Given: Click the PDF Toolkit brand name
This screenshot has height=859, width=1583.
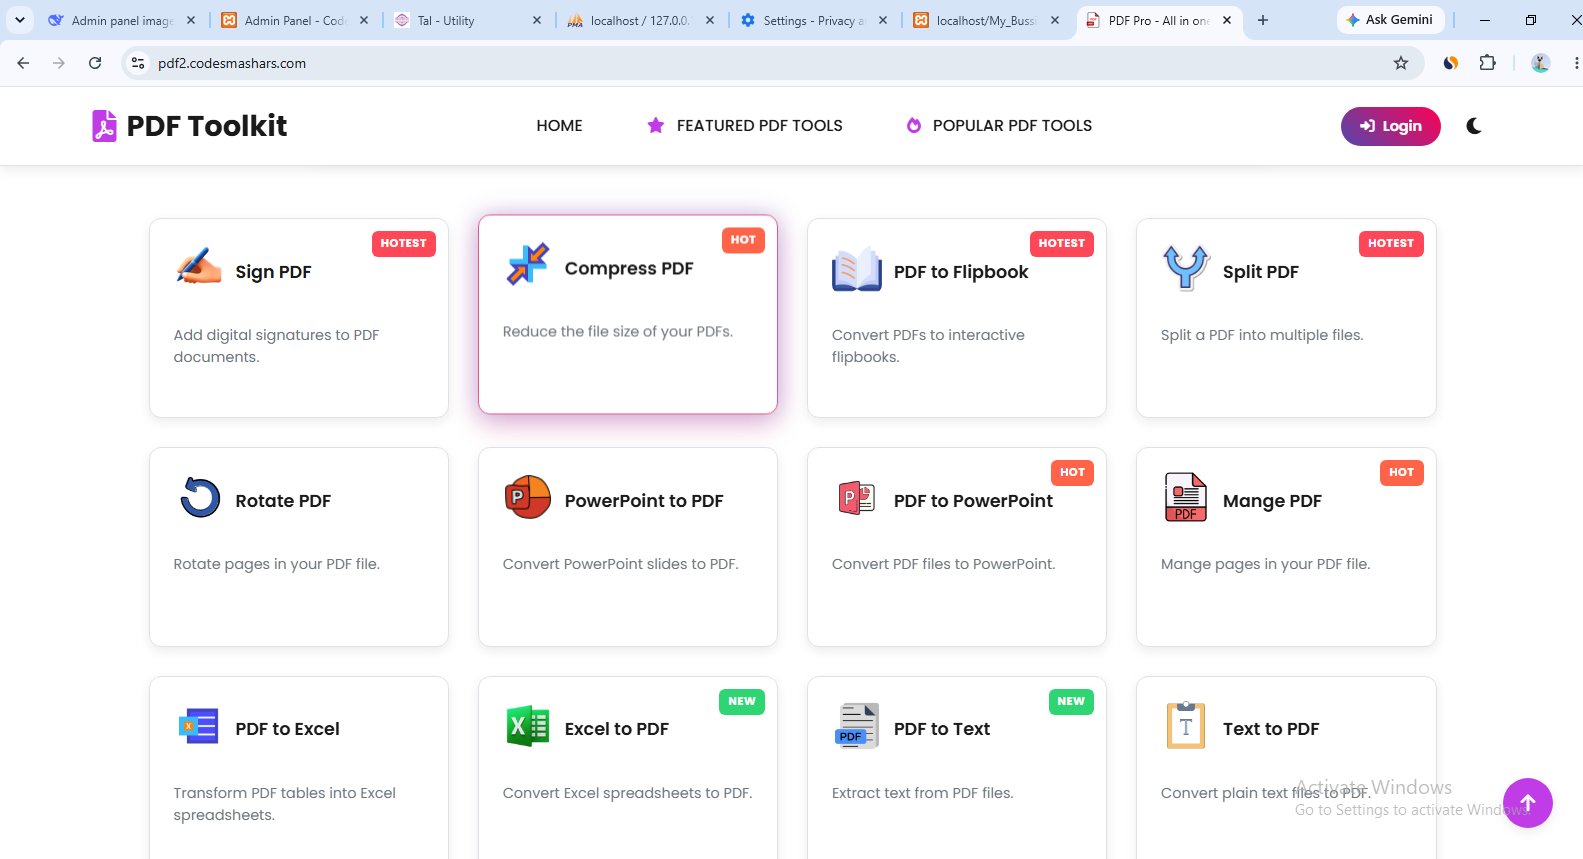Looking at the screenshot, I should tap(207, 126).
